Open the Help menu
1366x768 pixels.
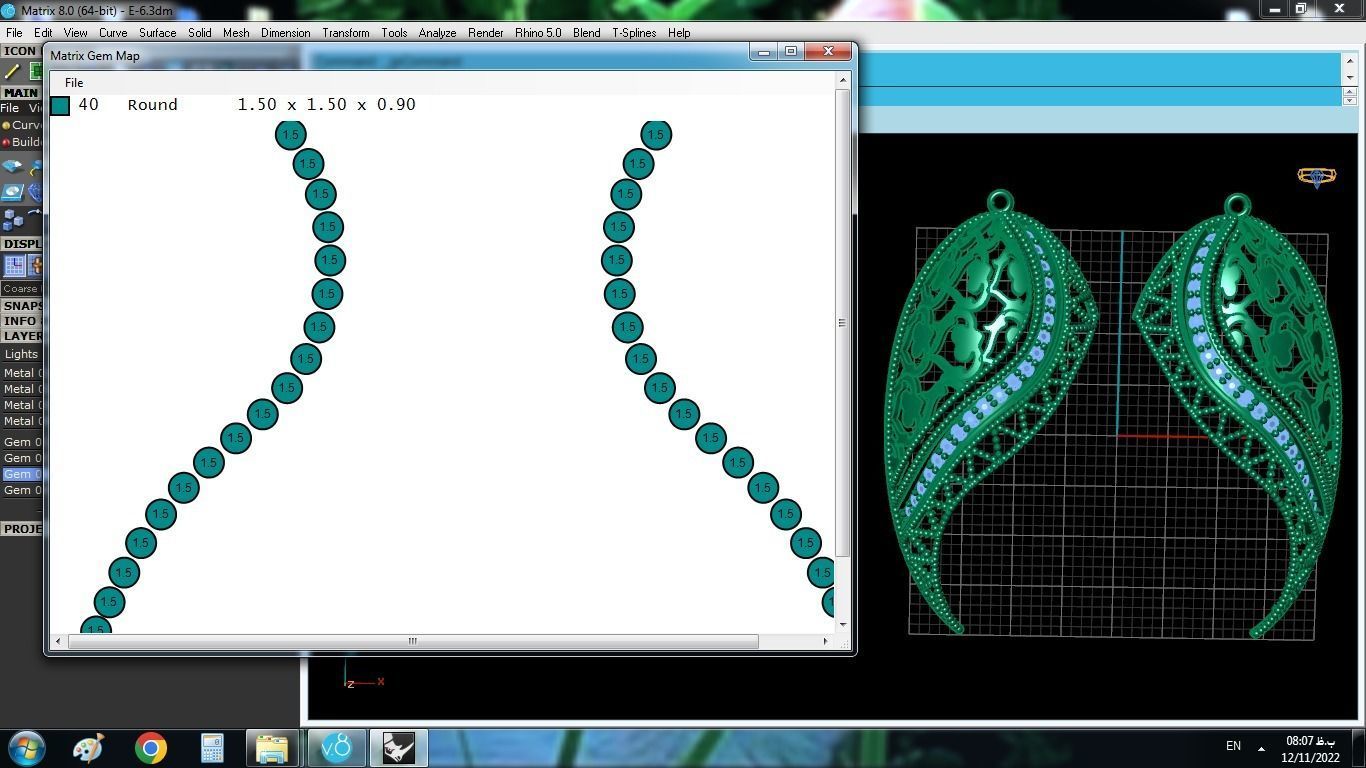[679, 33]
